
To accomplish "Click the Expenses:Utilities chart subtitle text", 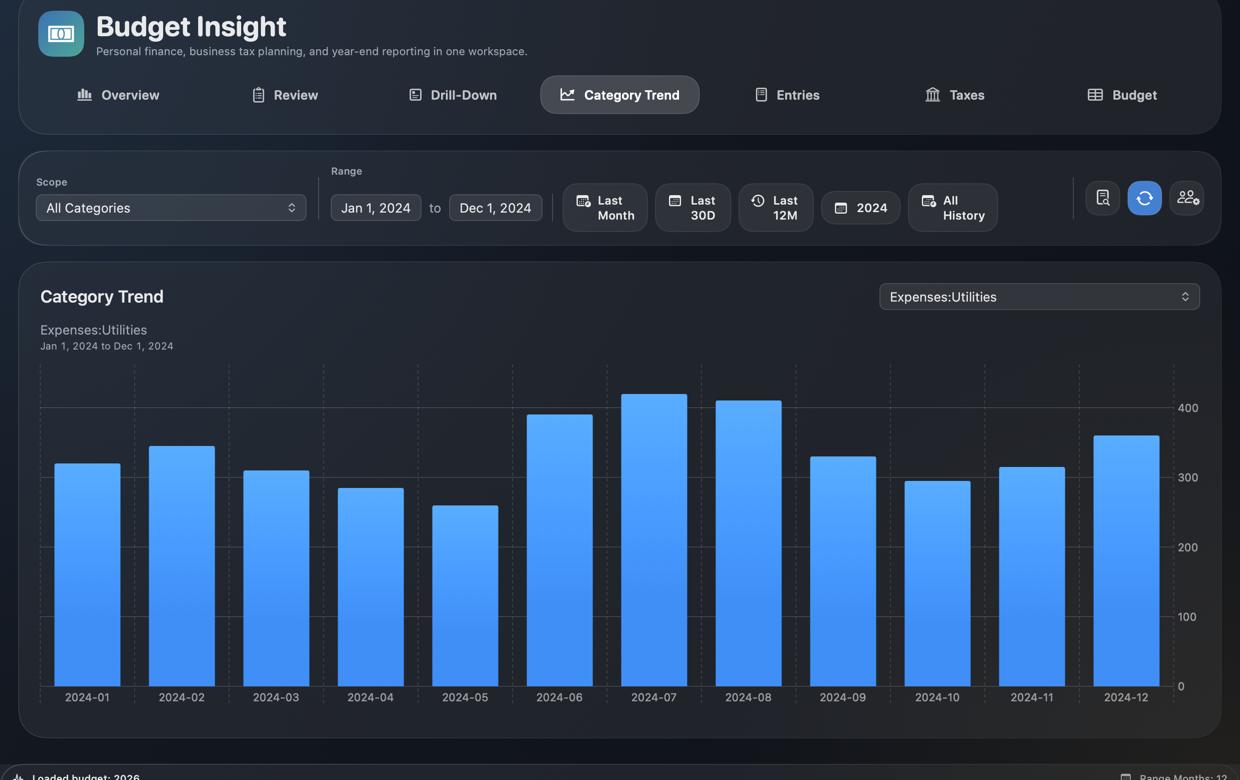I will tap(93, 330).
